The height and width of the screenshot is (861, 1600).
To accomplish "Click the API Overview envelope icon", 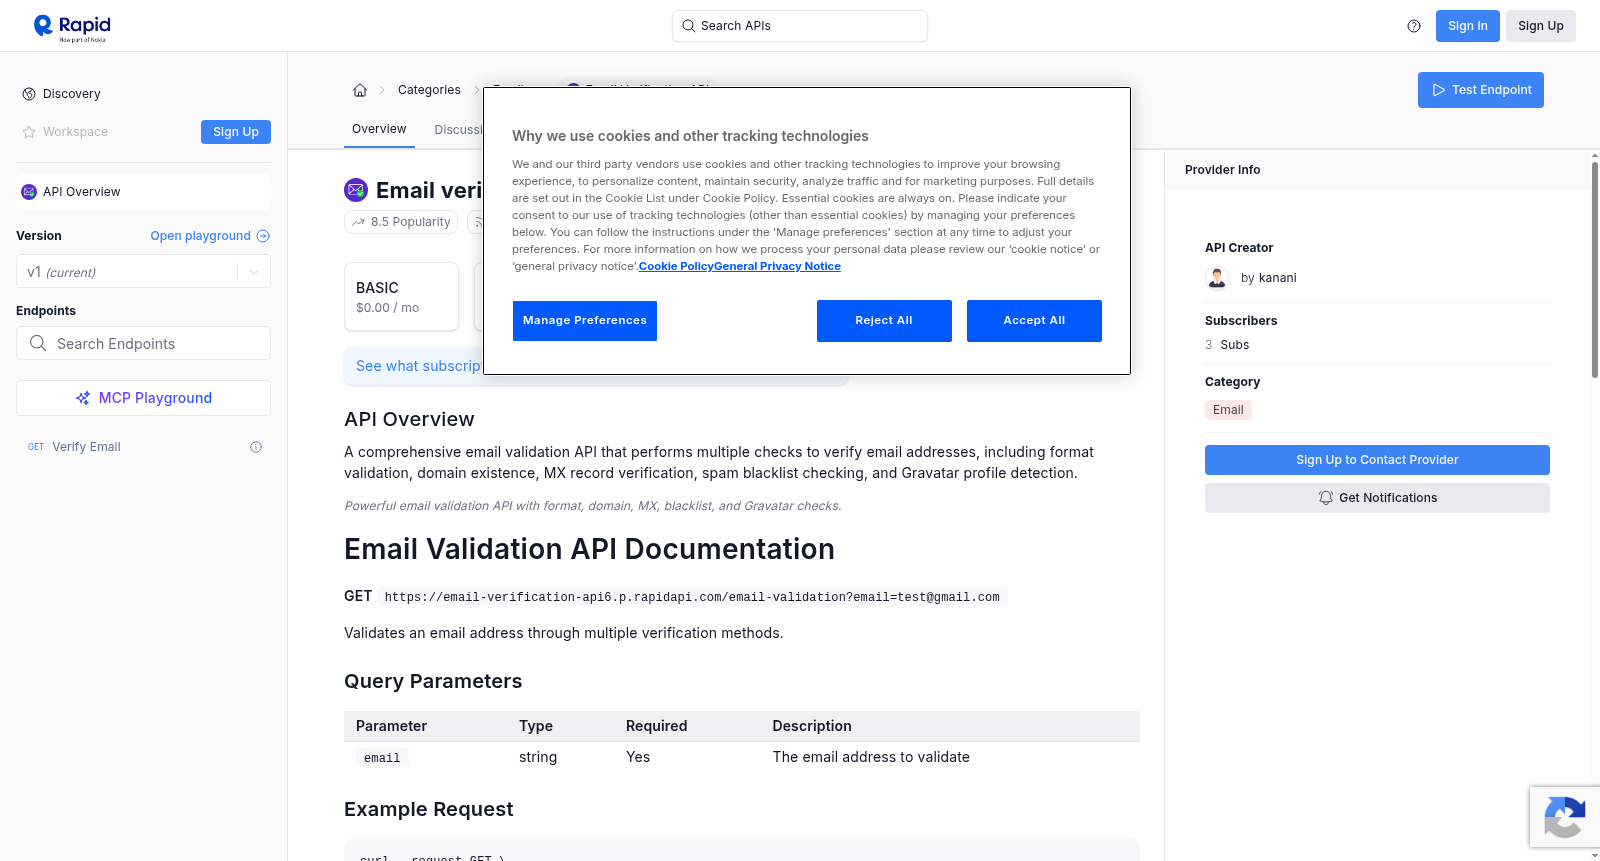I will (29, 192).
